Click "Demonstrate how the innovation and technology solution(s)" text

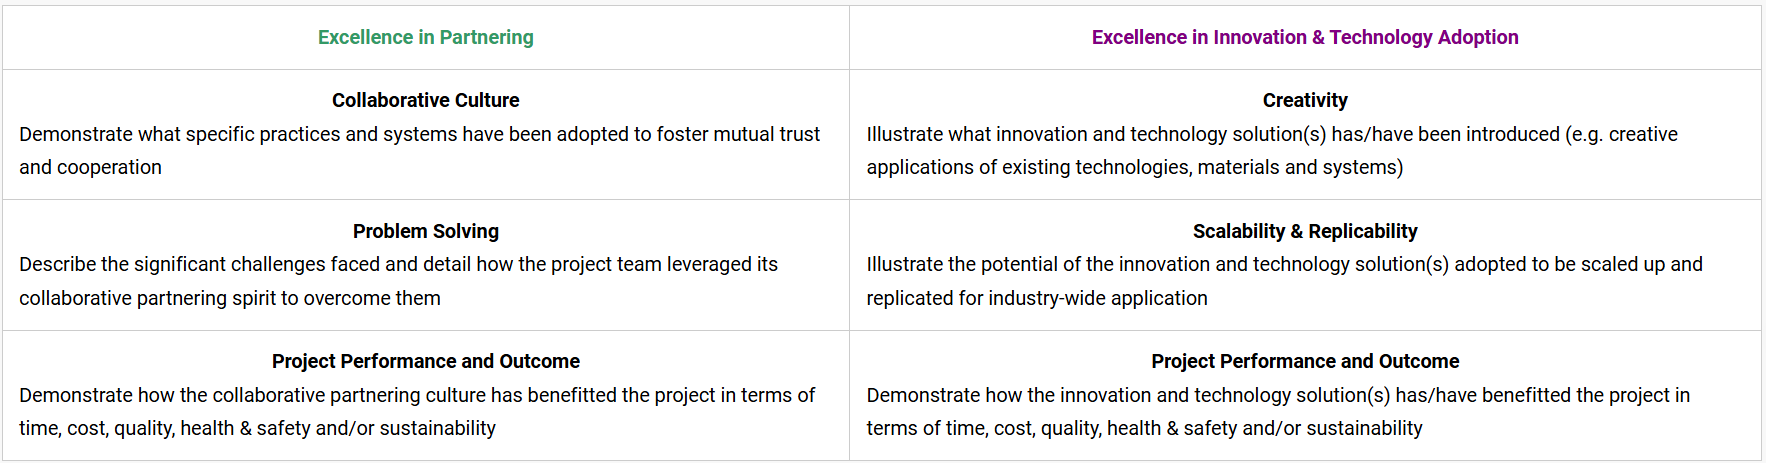pos(1128,395)
